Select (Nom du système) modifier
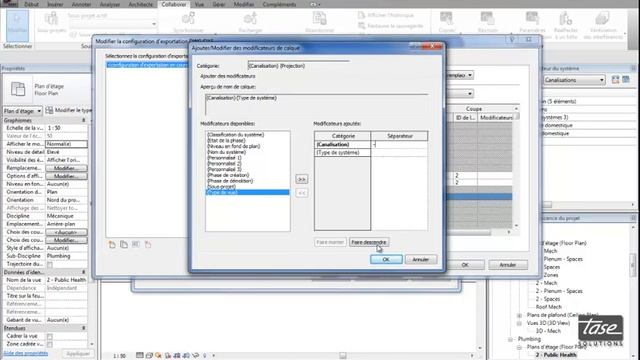 point(227,152)
